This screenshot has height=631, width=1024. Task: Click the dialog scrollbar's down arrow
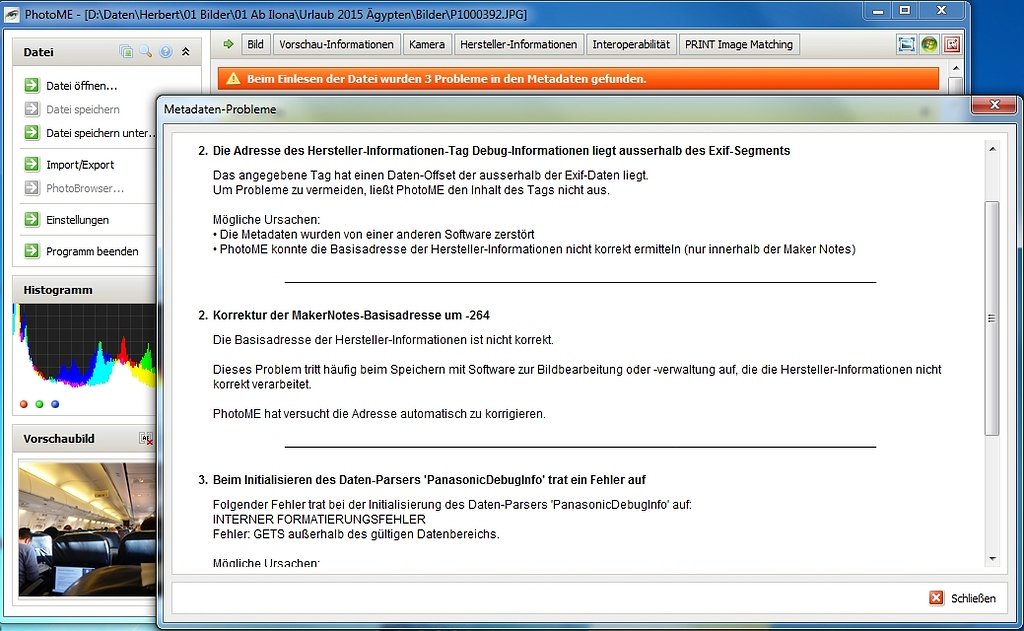(992, 558)
